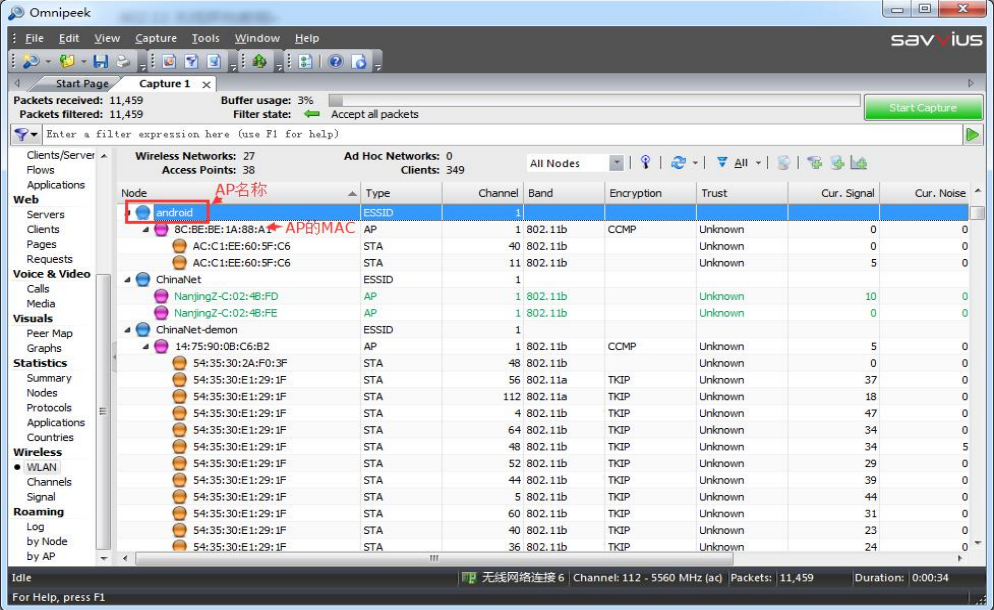Sort by the Encryption column header
The height and width of the screenshot is (610, 994).
[x=650, y=193]
